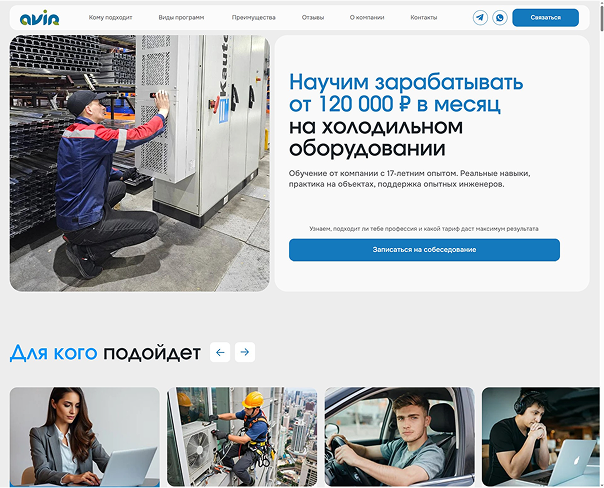Select the woman with laptop card

[x=84, y=437]
